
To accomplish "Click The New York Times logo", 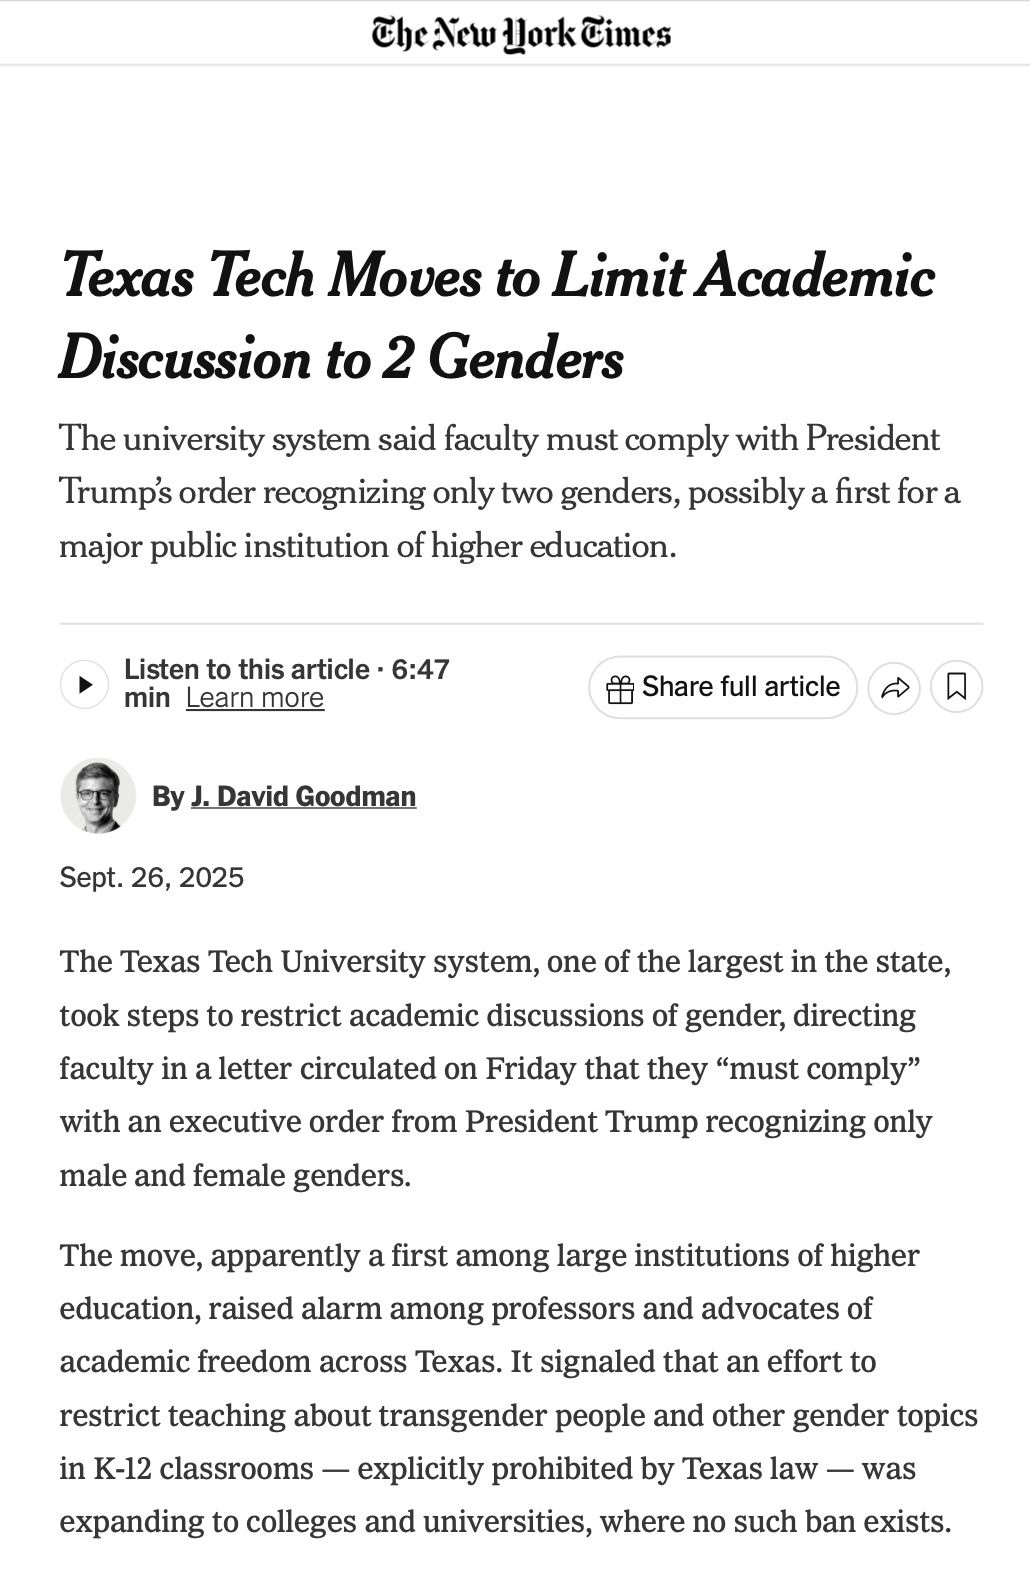I will [521, 33].
